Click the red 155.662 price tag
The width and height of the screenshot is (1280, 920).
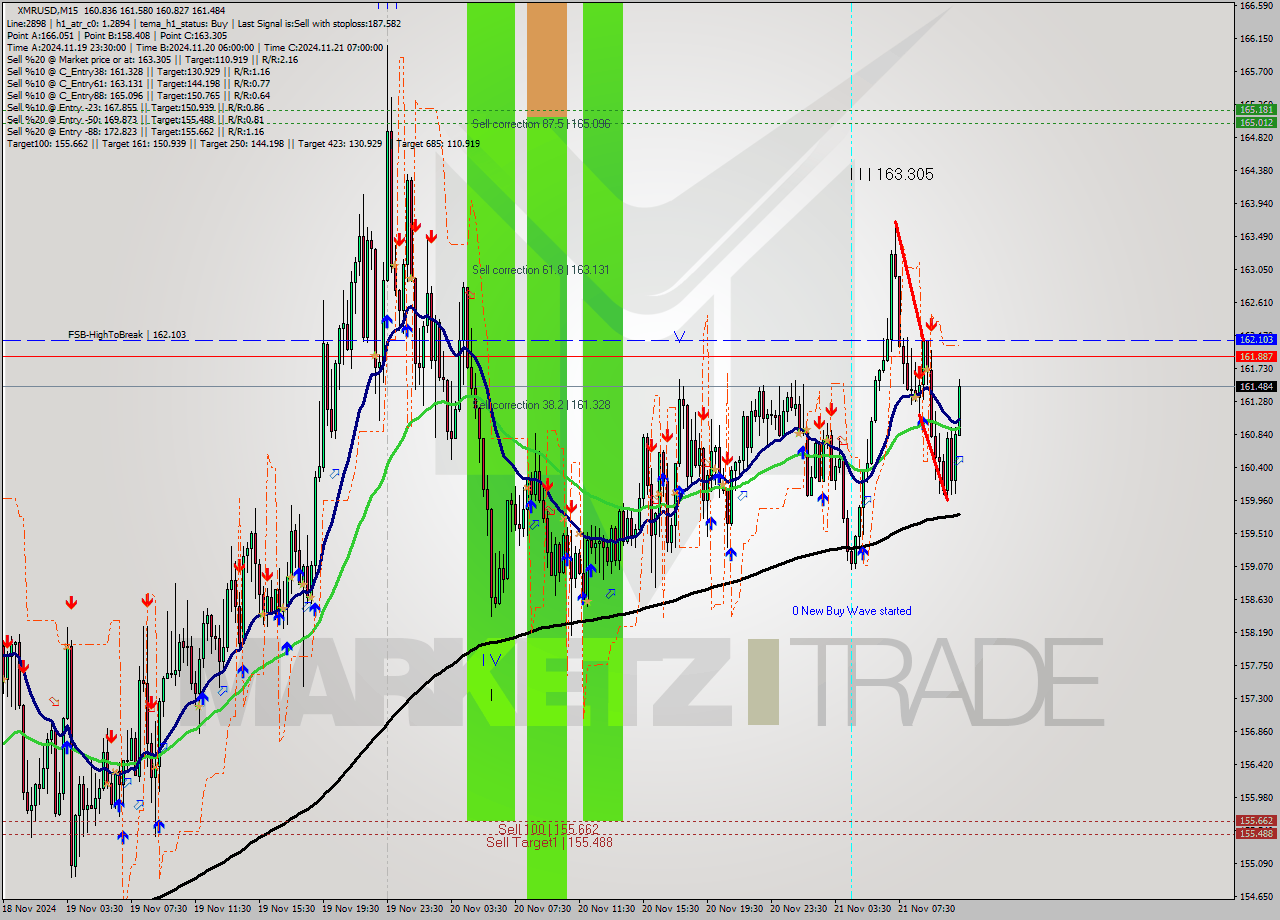pos(1256,821)
